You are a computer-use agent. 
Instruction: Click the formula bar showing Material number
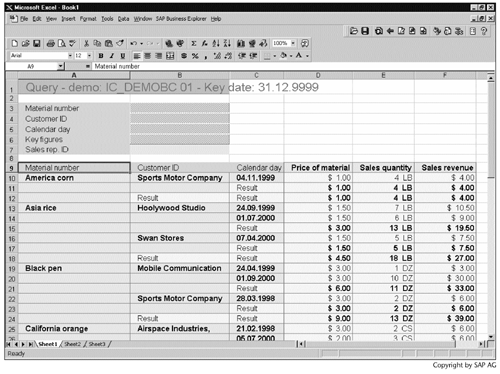point(293,66)
